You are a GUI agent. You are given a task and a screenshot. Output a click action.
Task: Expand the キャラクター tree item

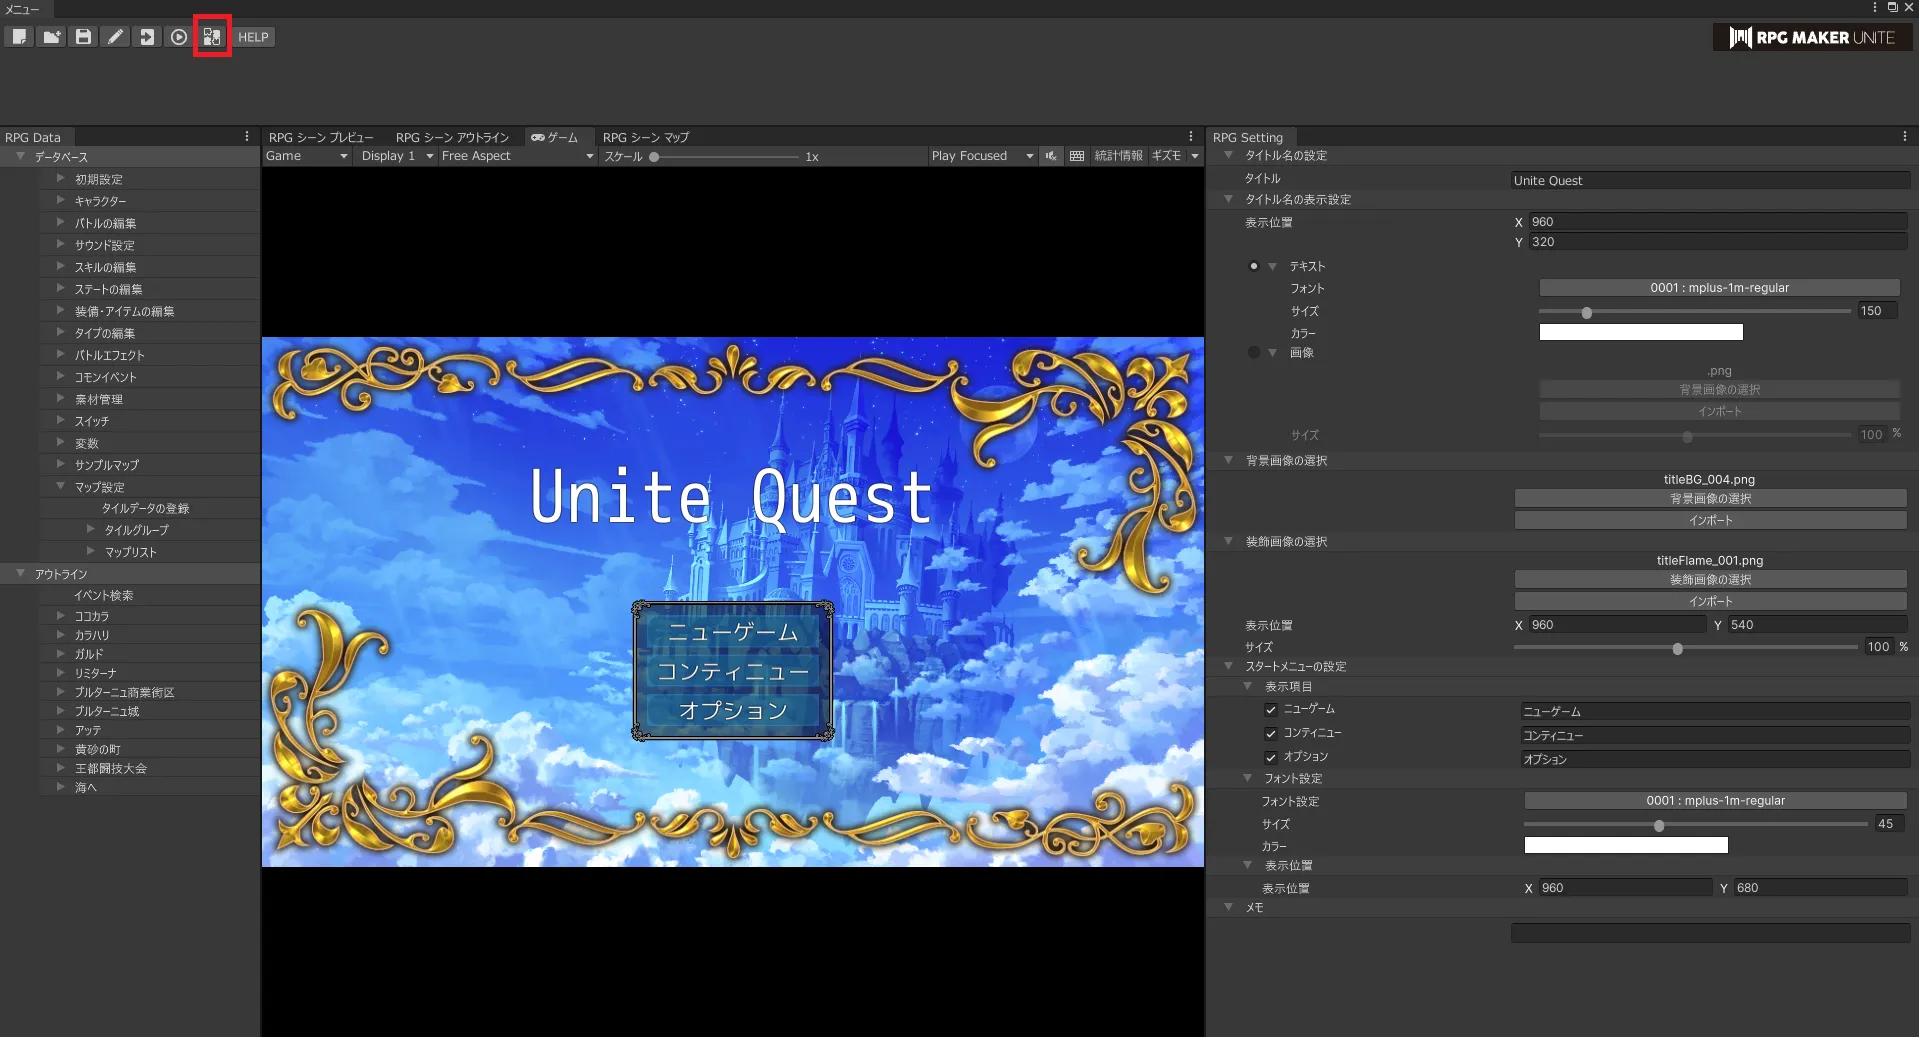60,201
